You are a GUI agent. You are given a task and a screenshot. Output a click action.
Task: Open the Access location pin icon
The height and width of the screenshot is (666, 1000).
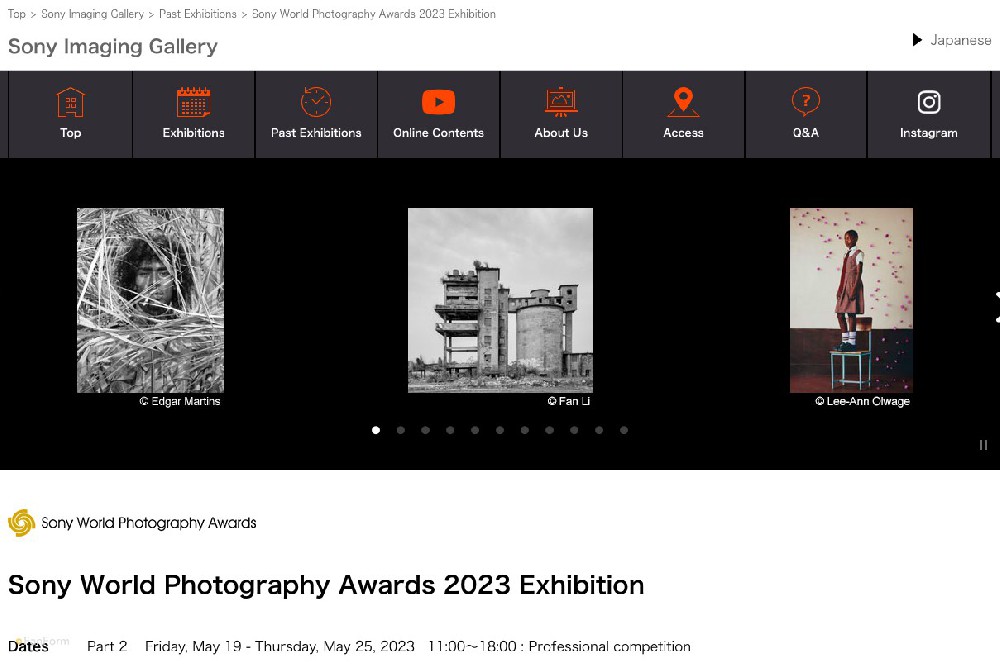click(x=683, y=103)
